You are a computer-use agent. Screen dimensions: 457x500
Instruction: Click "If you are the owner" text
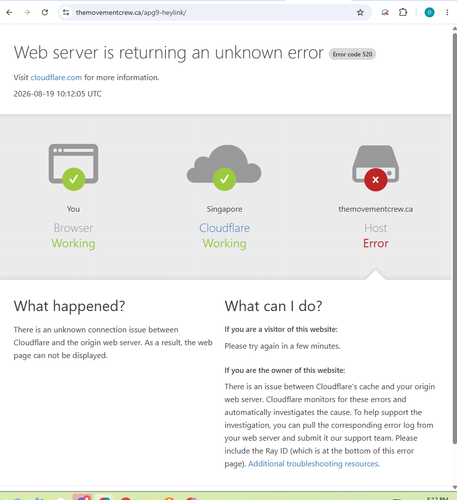click(x=285, y=370)
